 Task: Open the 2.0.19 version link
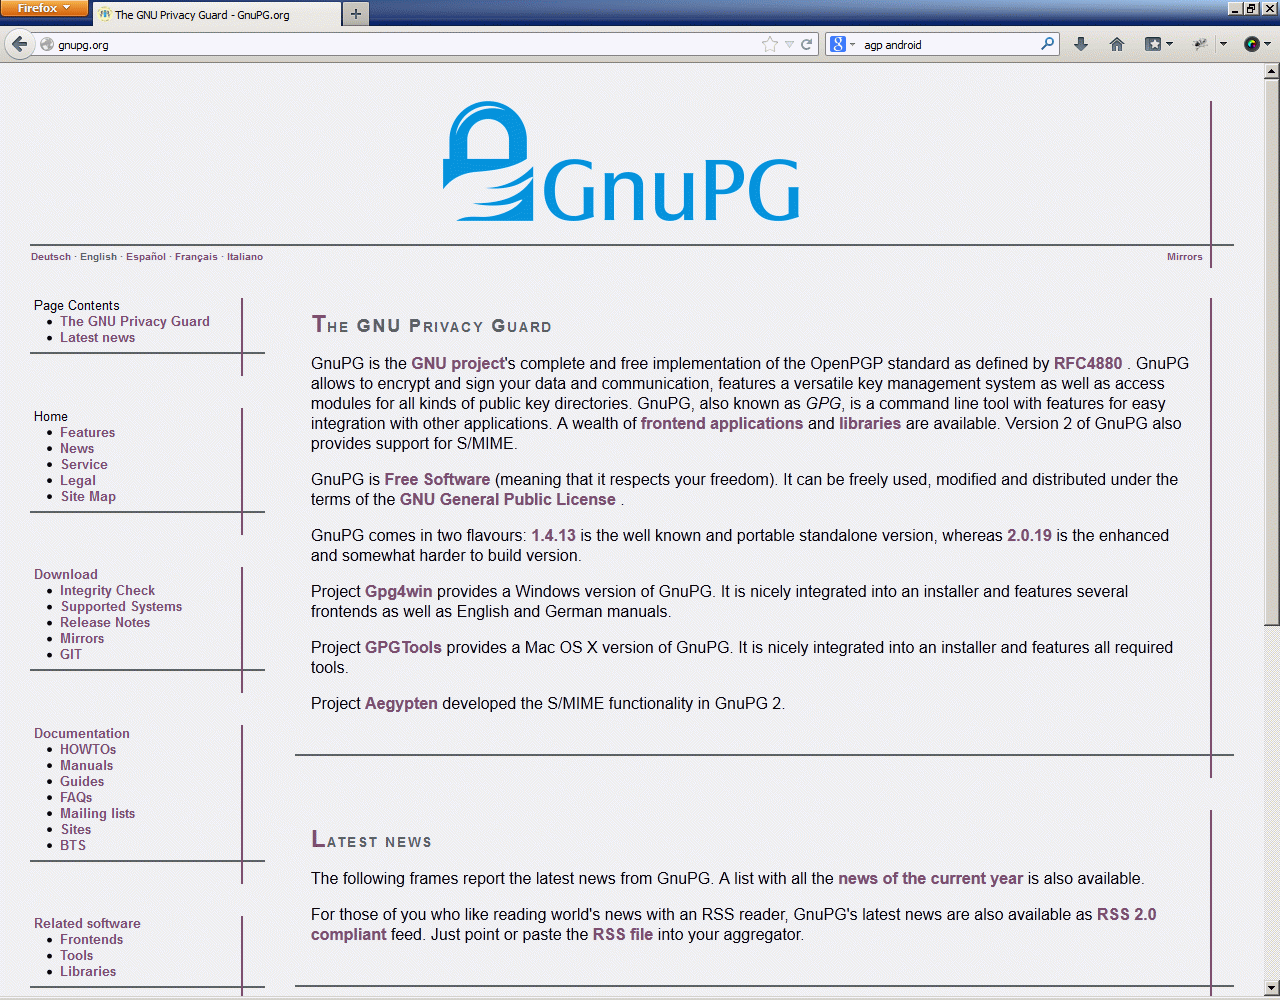[x=1029, y=536]
